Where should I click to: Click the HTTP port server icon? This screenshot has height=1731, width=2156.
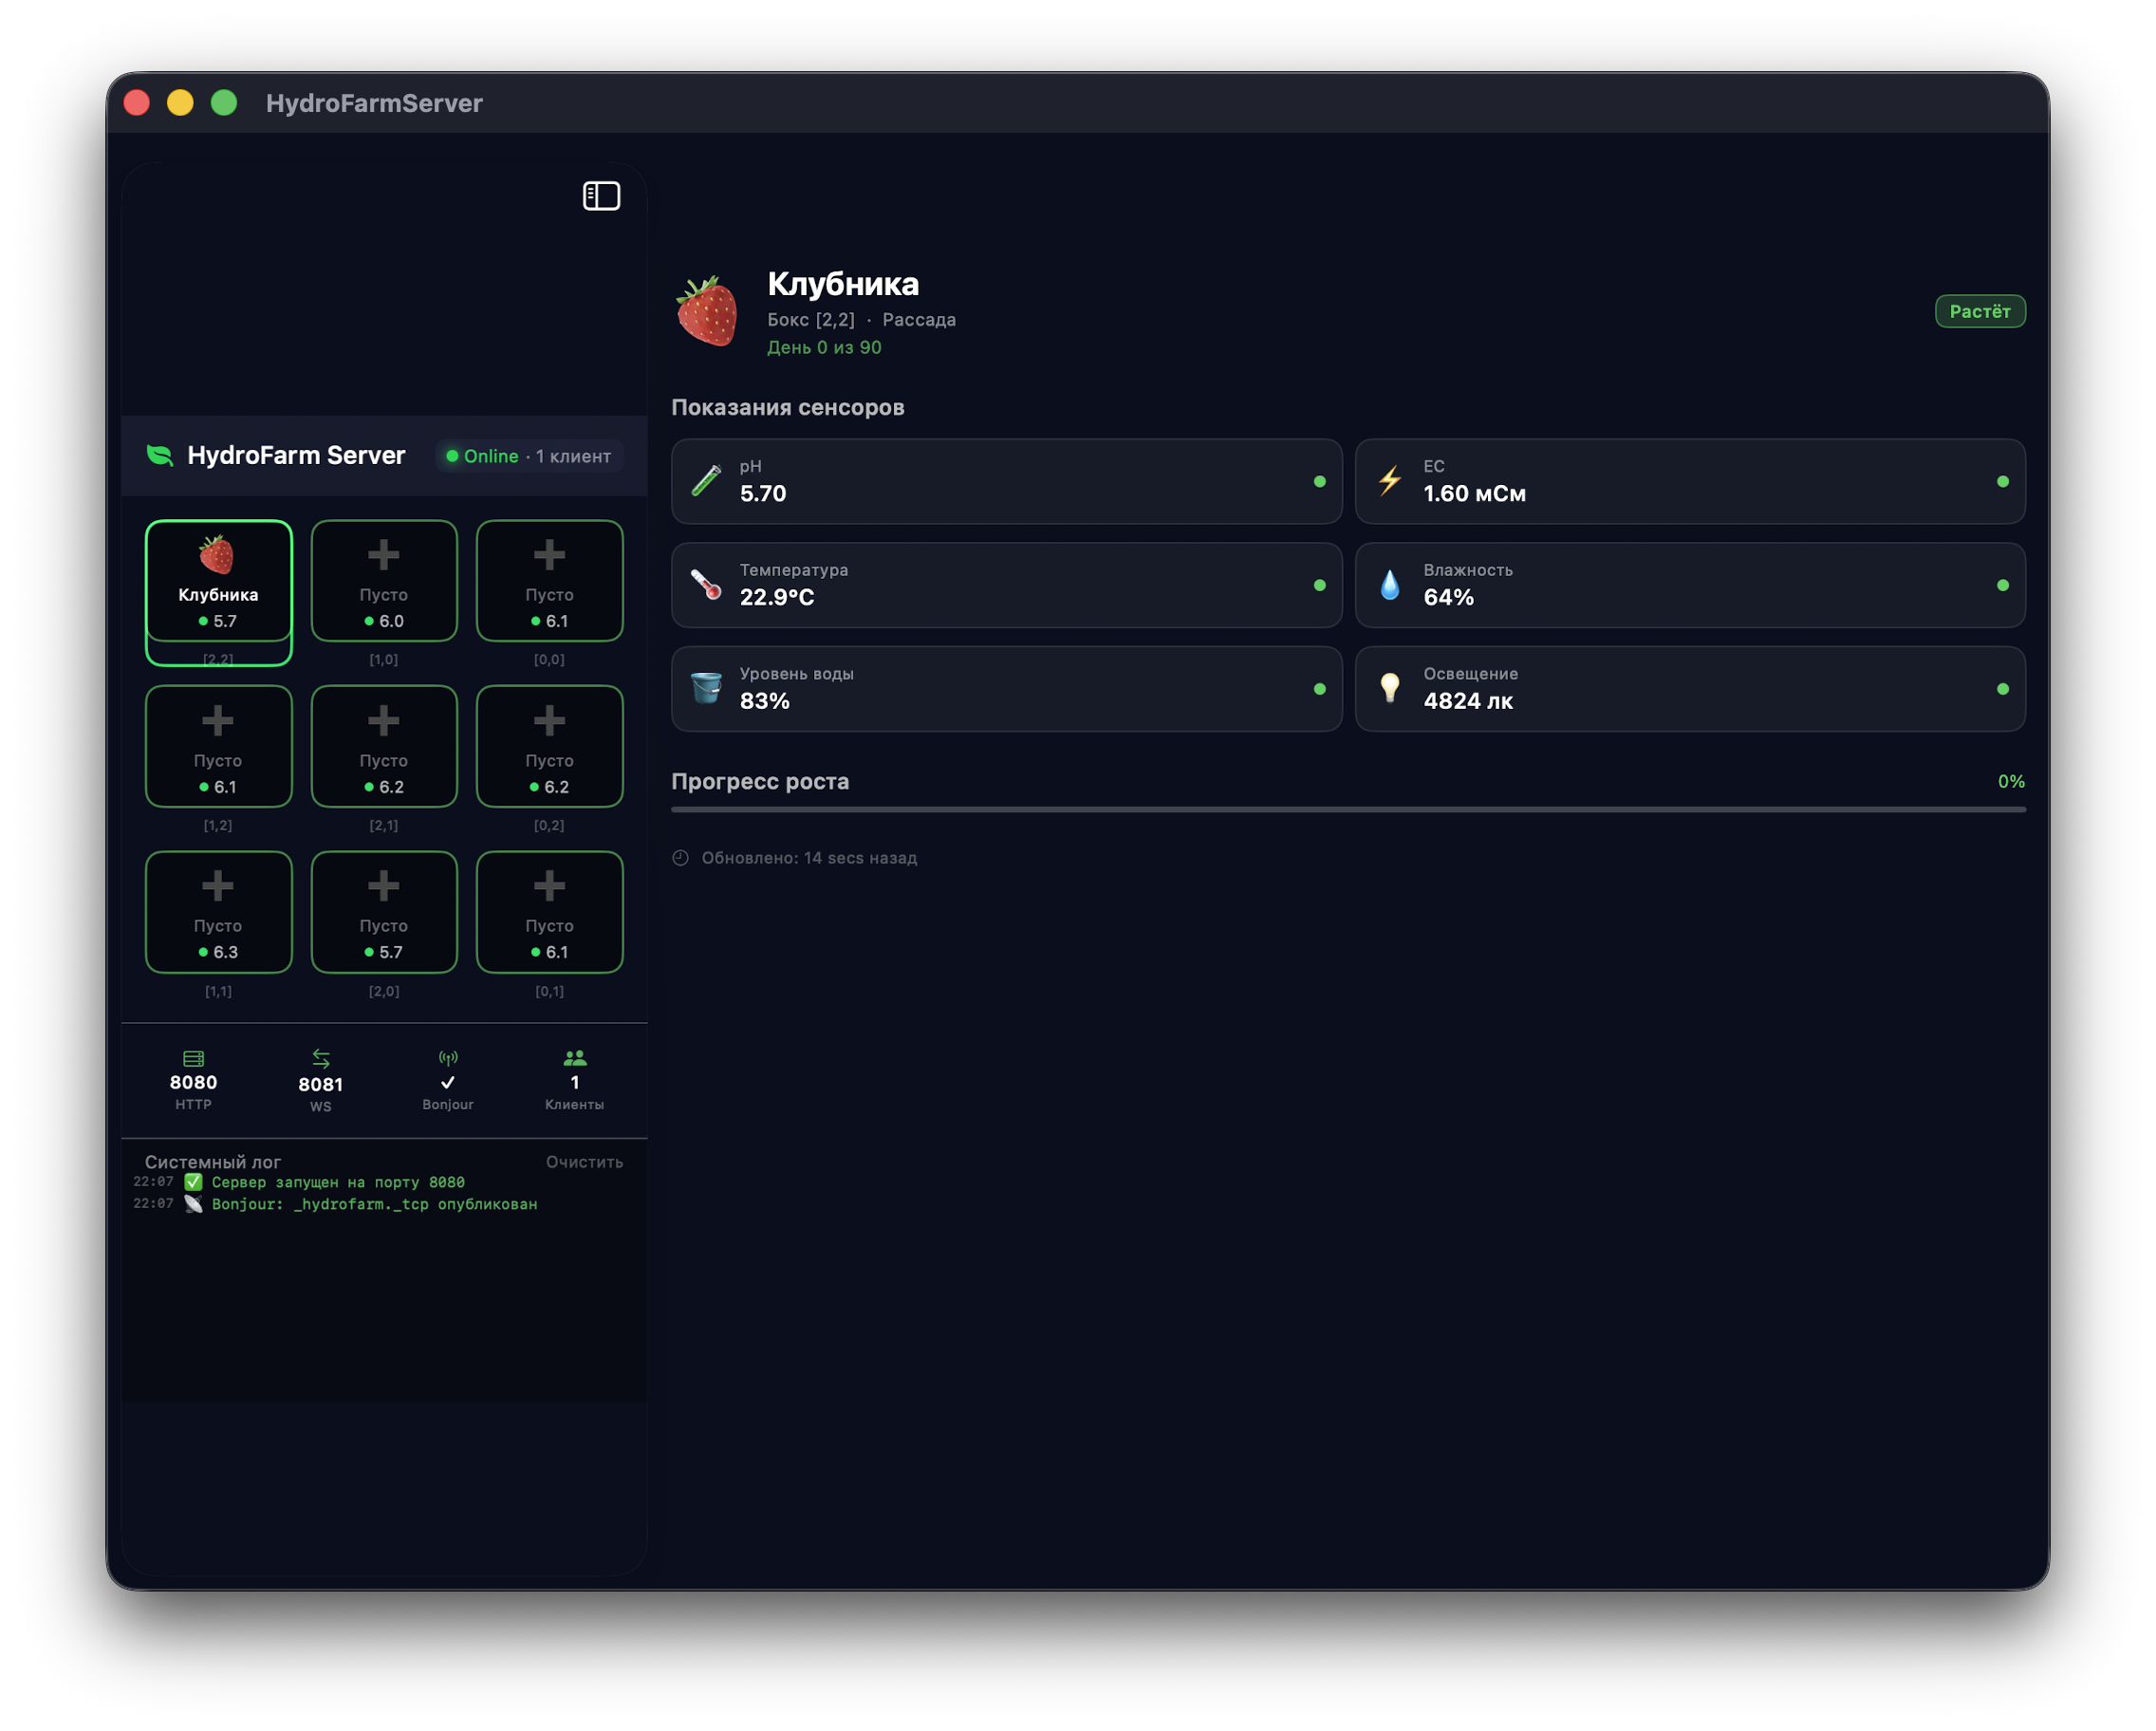pos(193,1058)
